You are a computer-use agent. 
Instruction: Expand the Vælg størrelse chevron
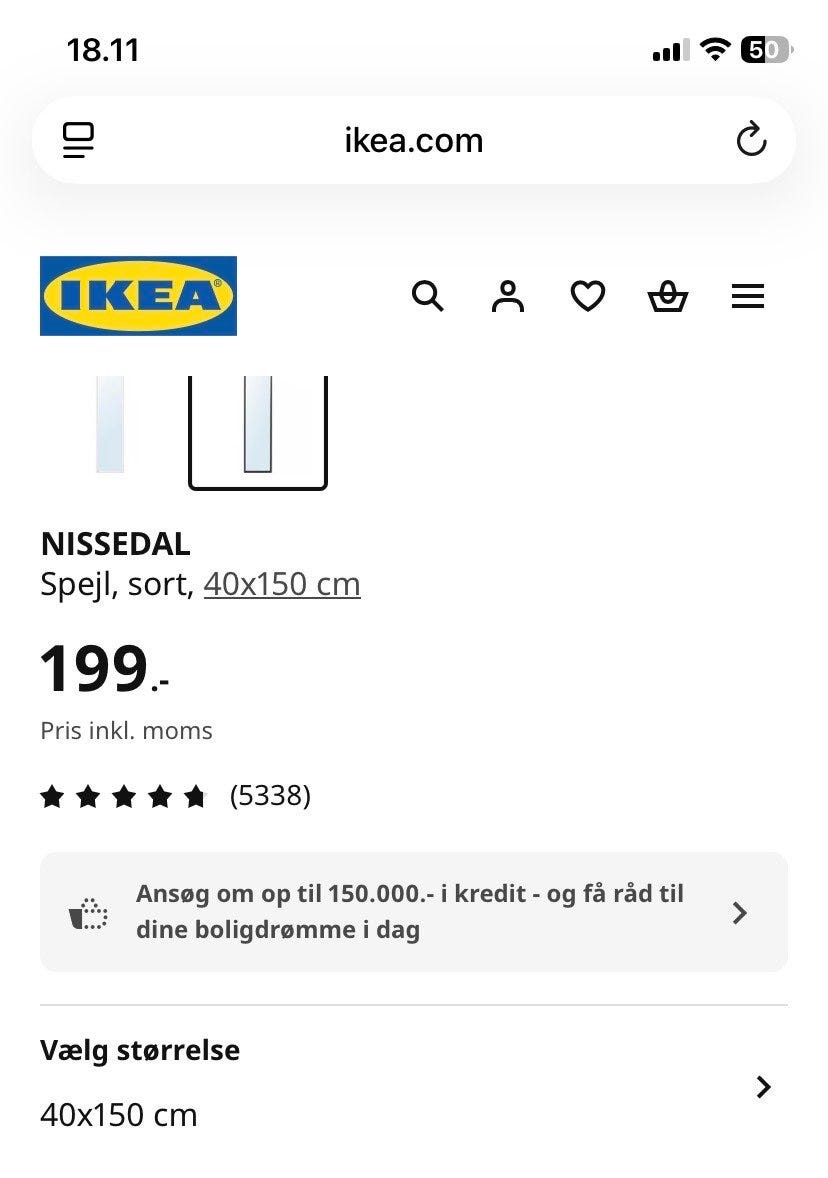764,1087
